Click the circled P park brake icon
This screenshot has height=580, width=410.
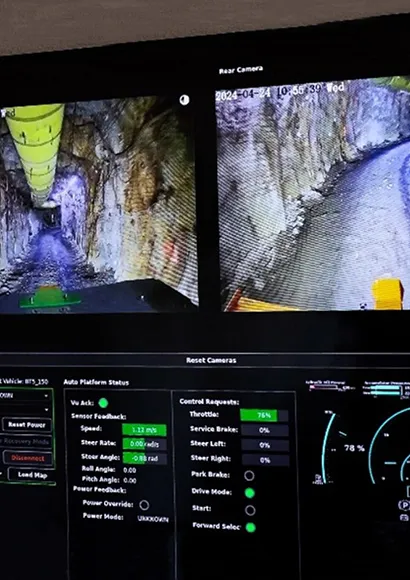[404, 505]
